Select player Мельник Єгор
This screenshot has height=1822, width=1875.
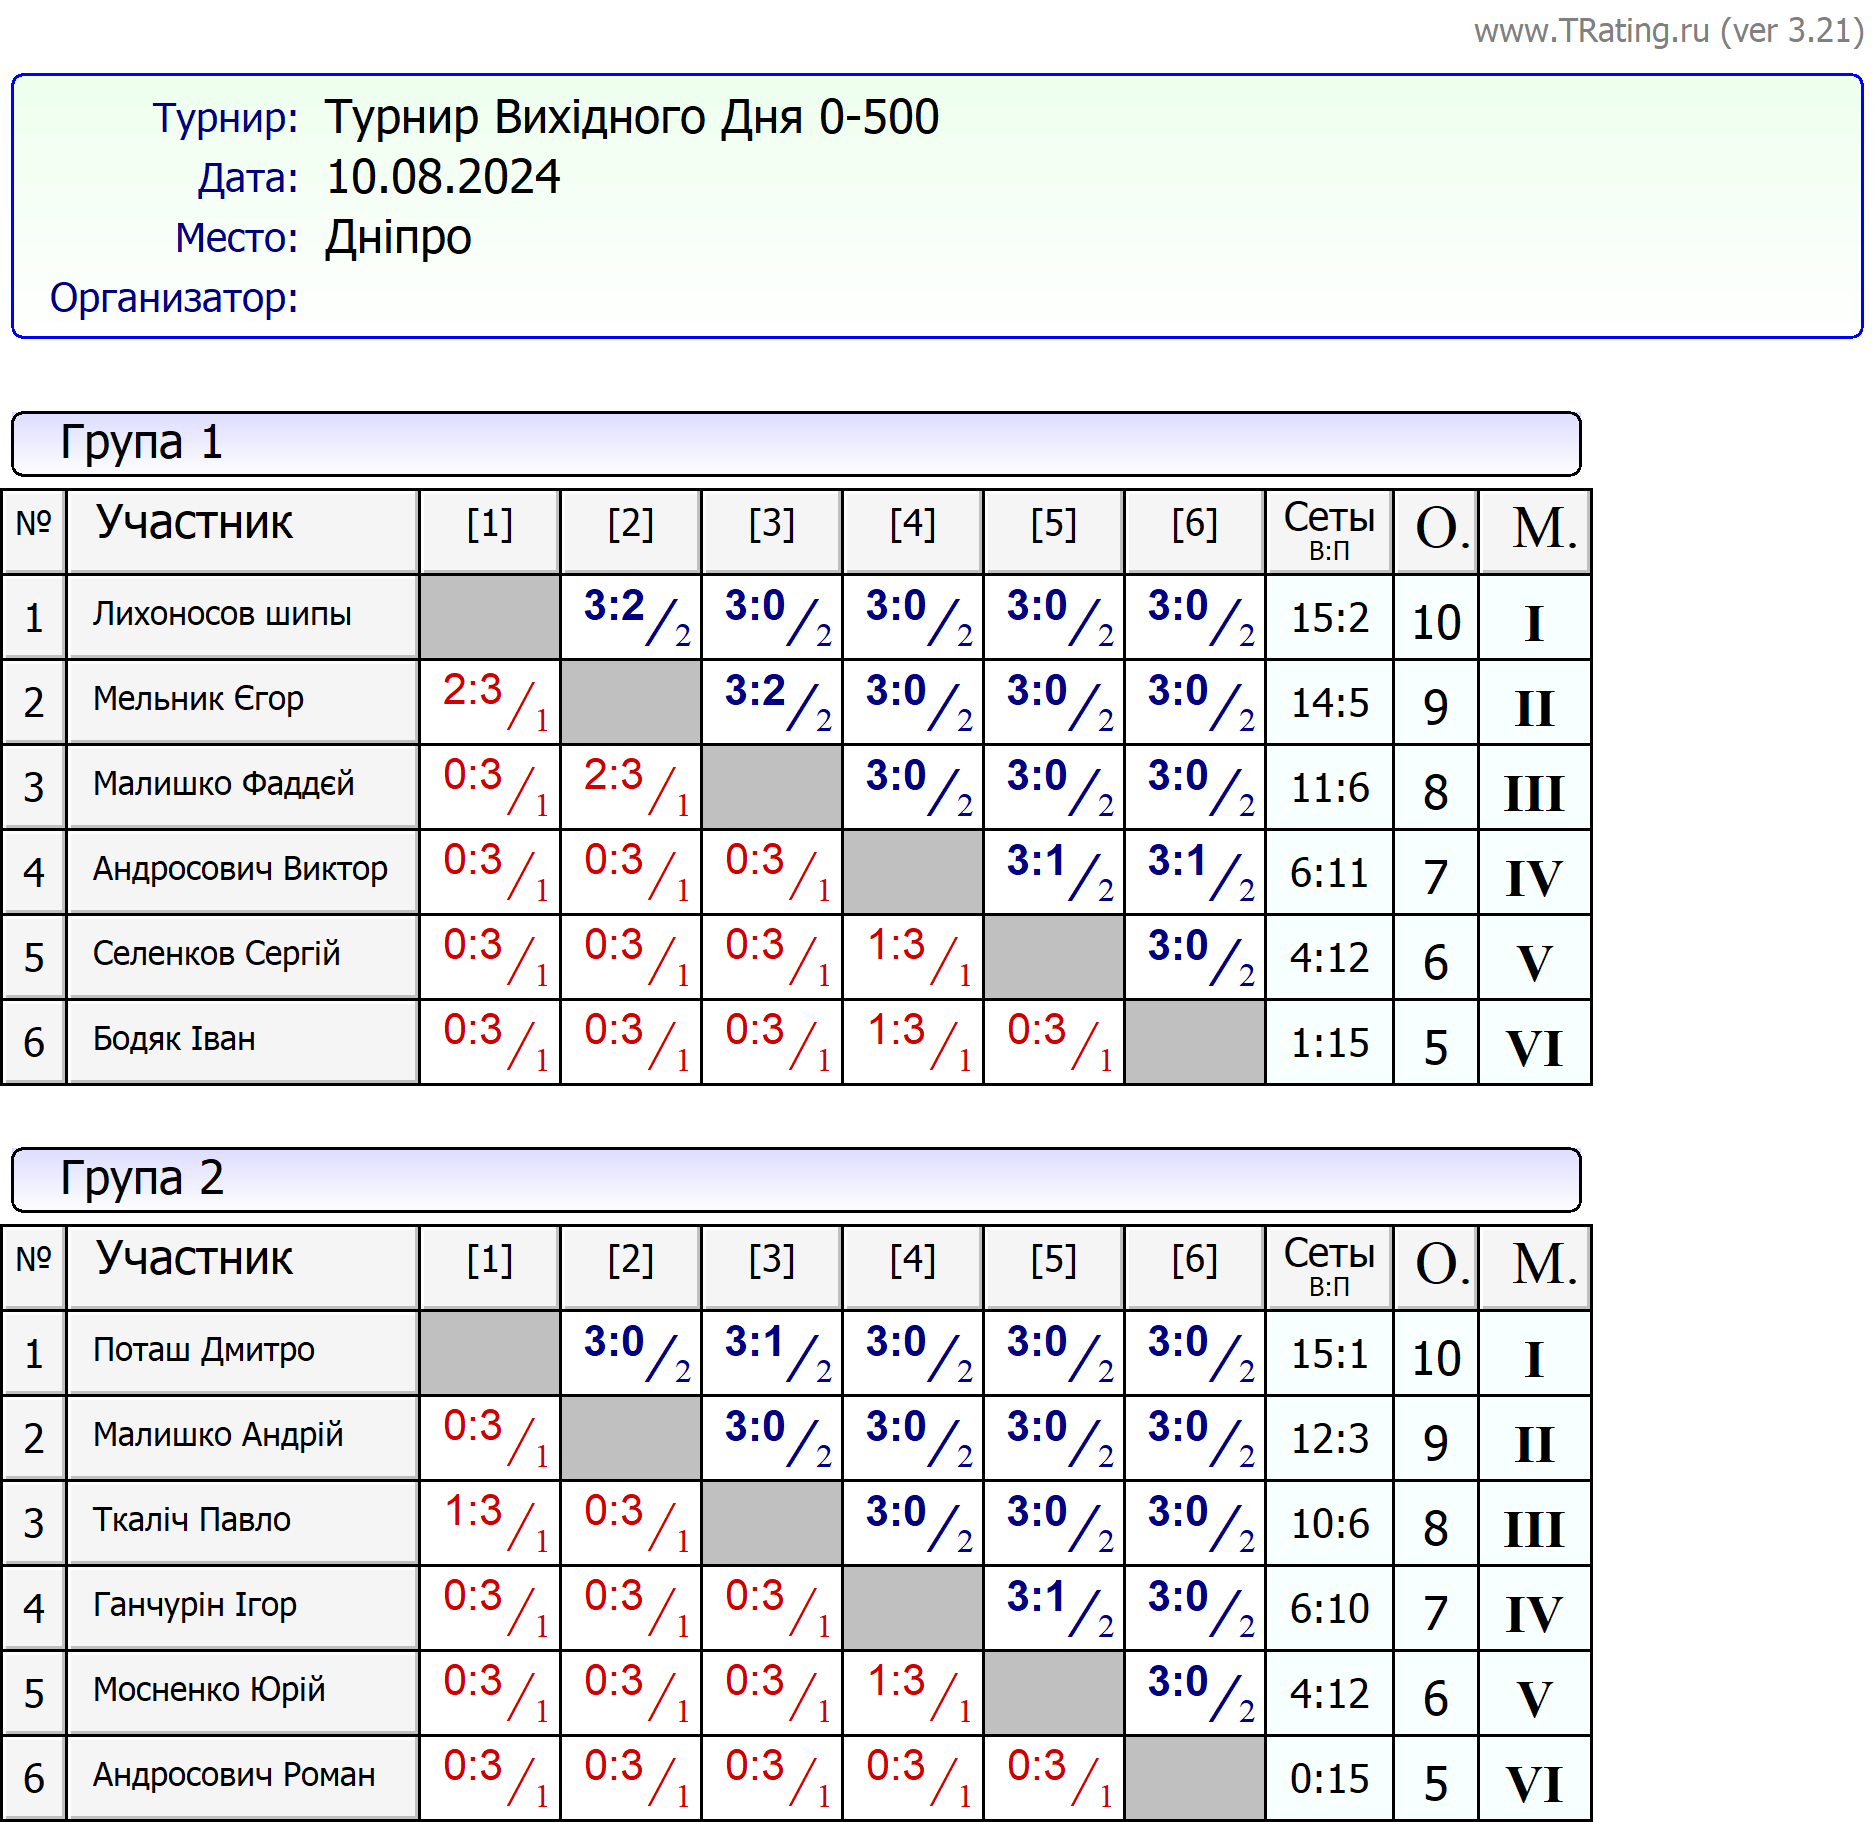[198, 699]
